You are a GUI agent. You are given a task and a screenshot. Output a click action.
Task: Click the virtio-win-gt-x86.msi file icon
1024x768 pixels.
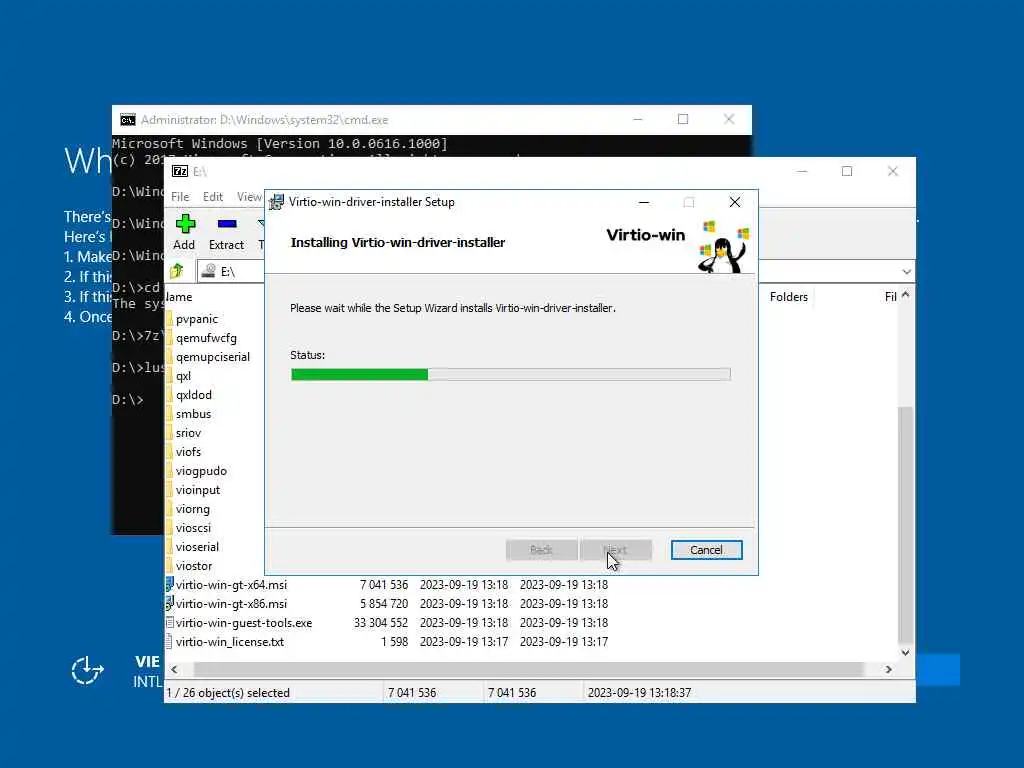[x=170, y=603]
